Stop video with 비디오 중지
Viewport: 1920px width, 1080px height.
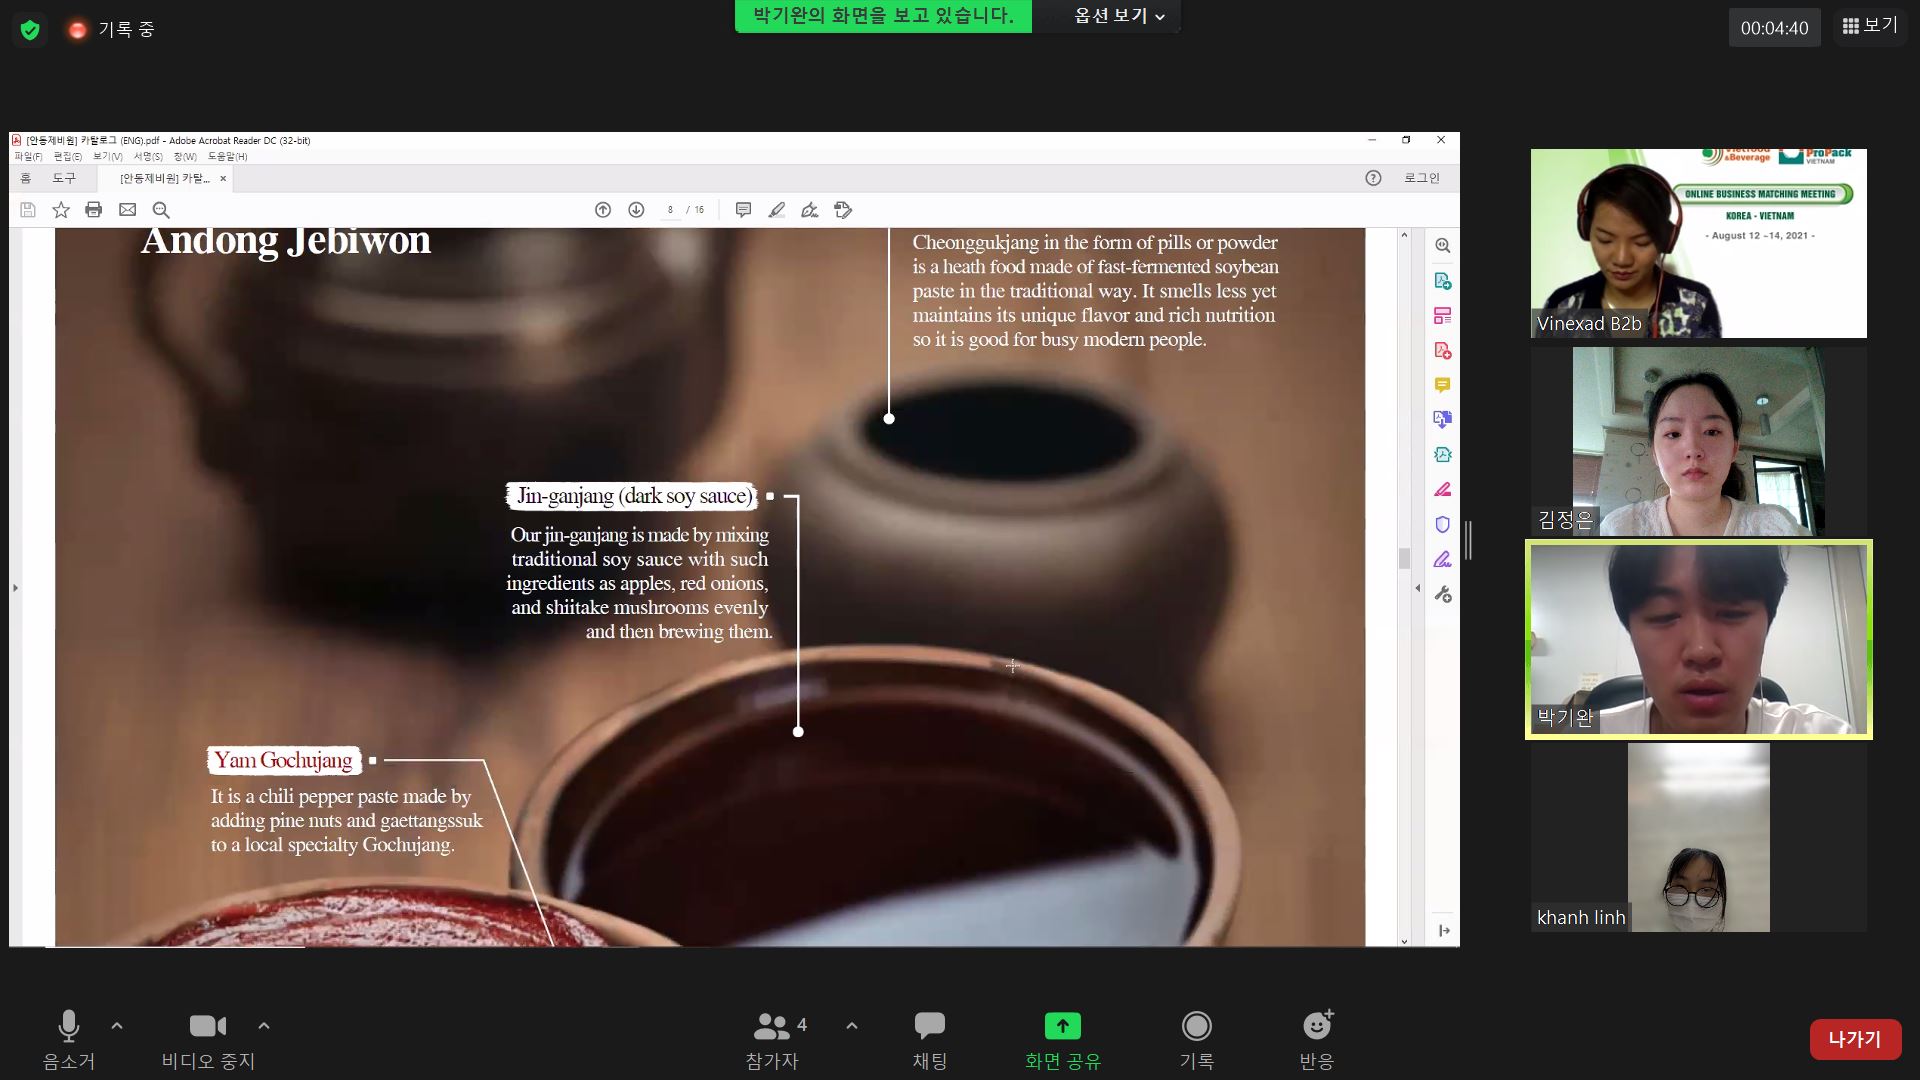coord(208,1040)
